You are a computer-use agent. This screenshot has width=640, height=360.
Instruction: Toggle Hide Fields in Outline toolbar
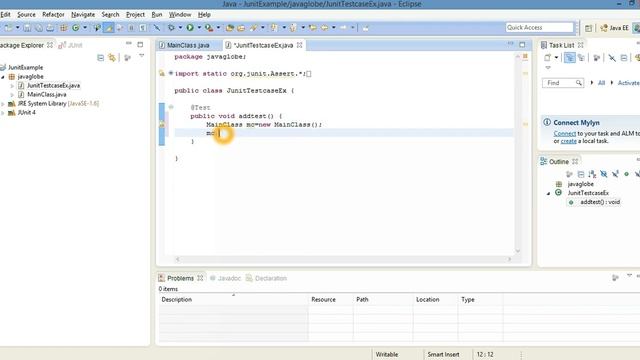pos(604,174)
